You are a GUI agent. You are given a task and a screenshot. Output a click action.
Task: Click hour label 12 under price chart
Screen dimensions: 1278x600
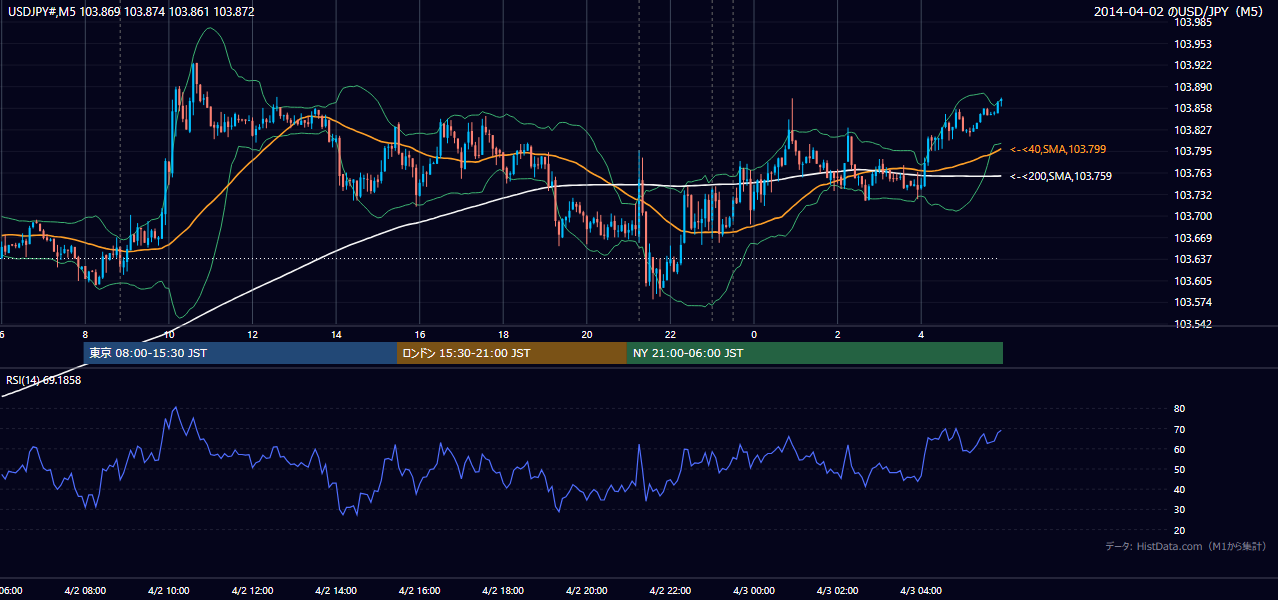pyautogui.click(x=253, y=334)
